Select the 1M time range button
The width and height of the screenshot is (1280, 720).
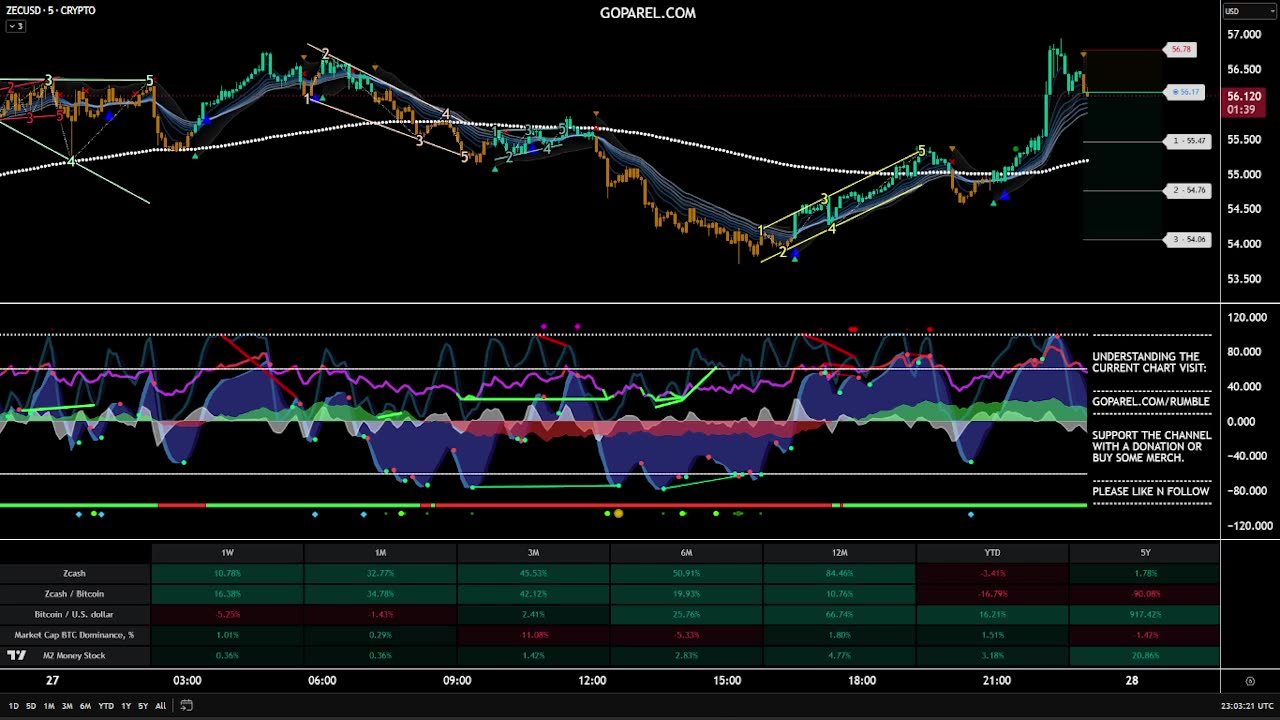click(x=49, y=706)
